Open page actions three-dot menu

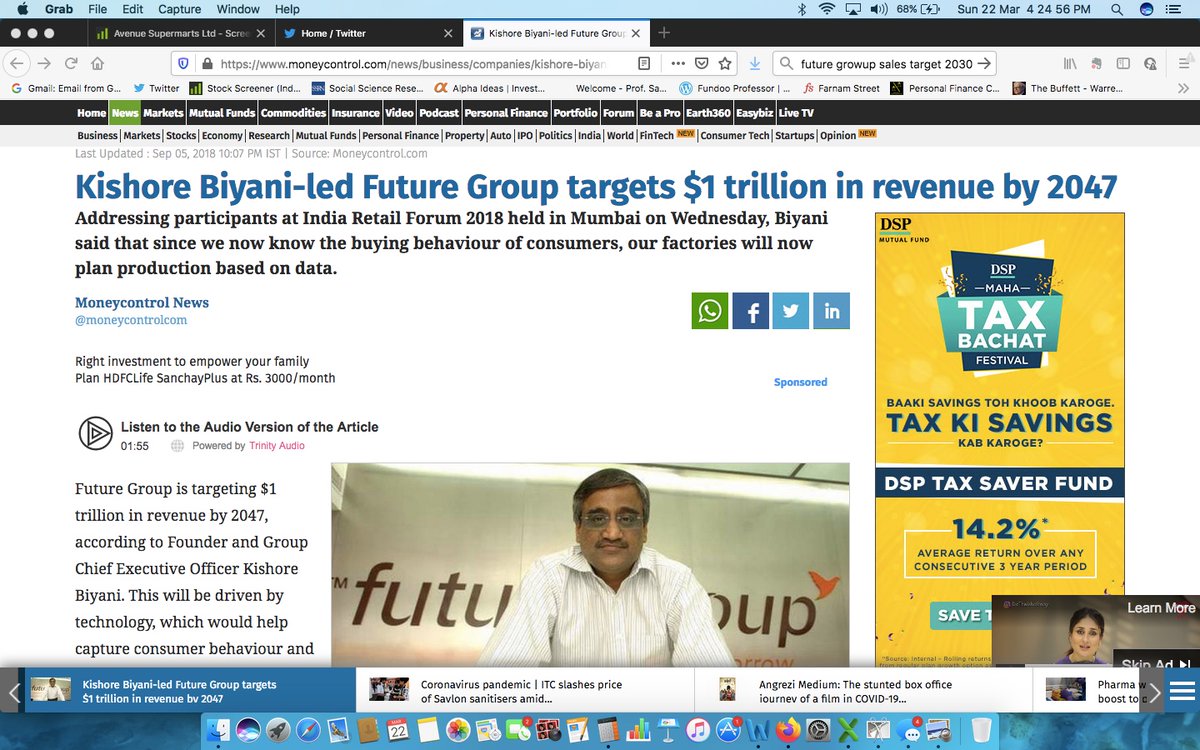pos(678,63)
